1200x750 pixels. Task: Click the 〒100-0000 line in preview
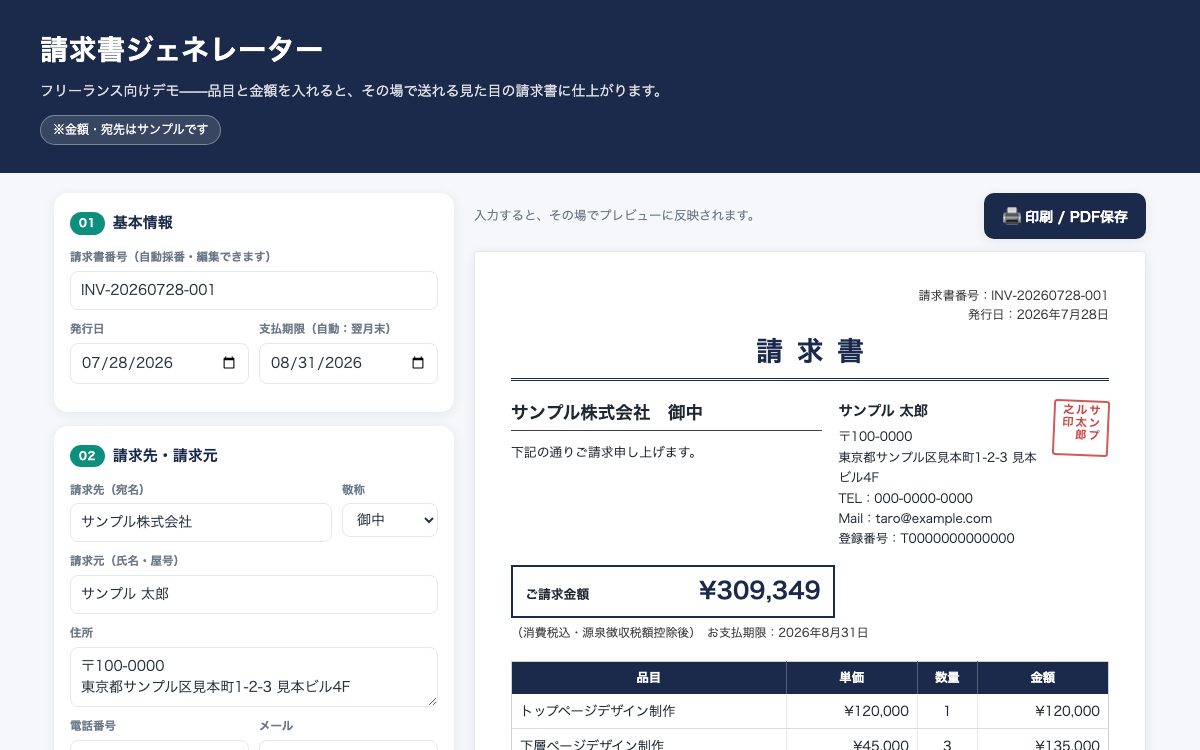(x=875, y=436)
